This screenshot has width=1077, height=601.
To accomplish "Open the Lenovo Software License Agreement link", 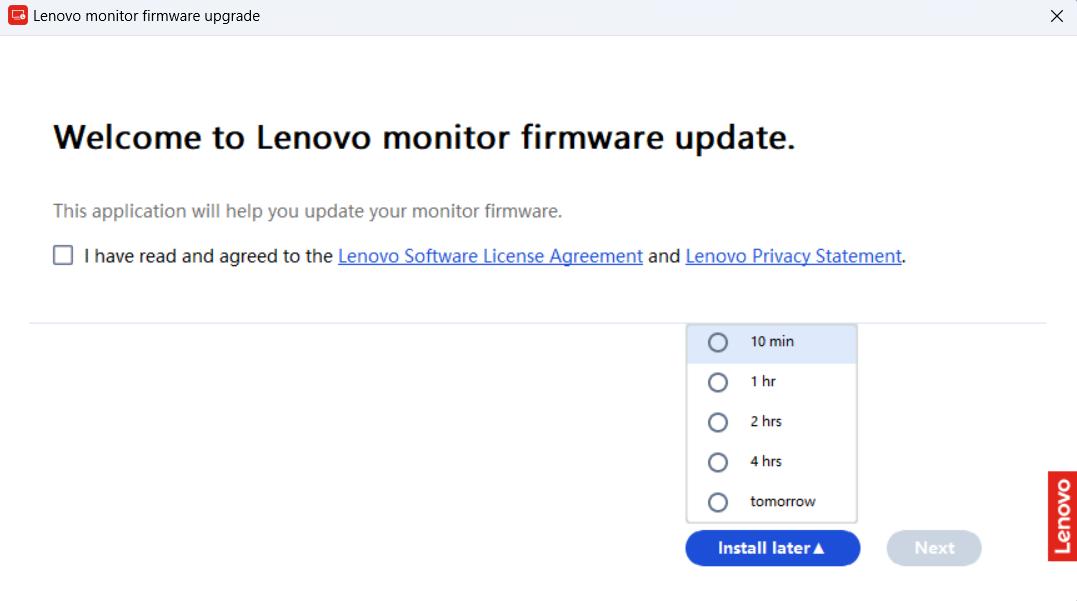I will (x=490, y=256).
